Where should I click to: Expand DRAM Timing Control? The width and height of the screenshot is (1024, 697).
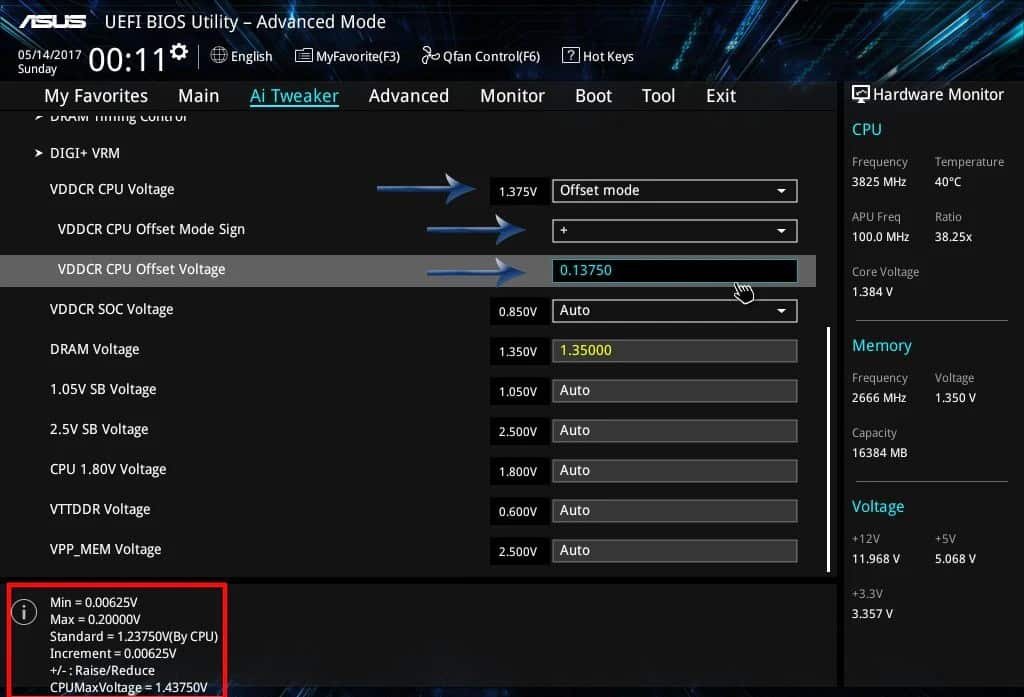(115, 116)
